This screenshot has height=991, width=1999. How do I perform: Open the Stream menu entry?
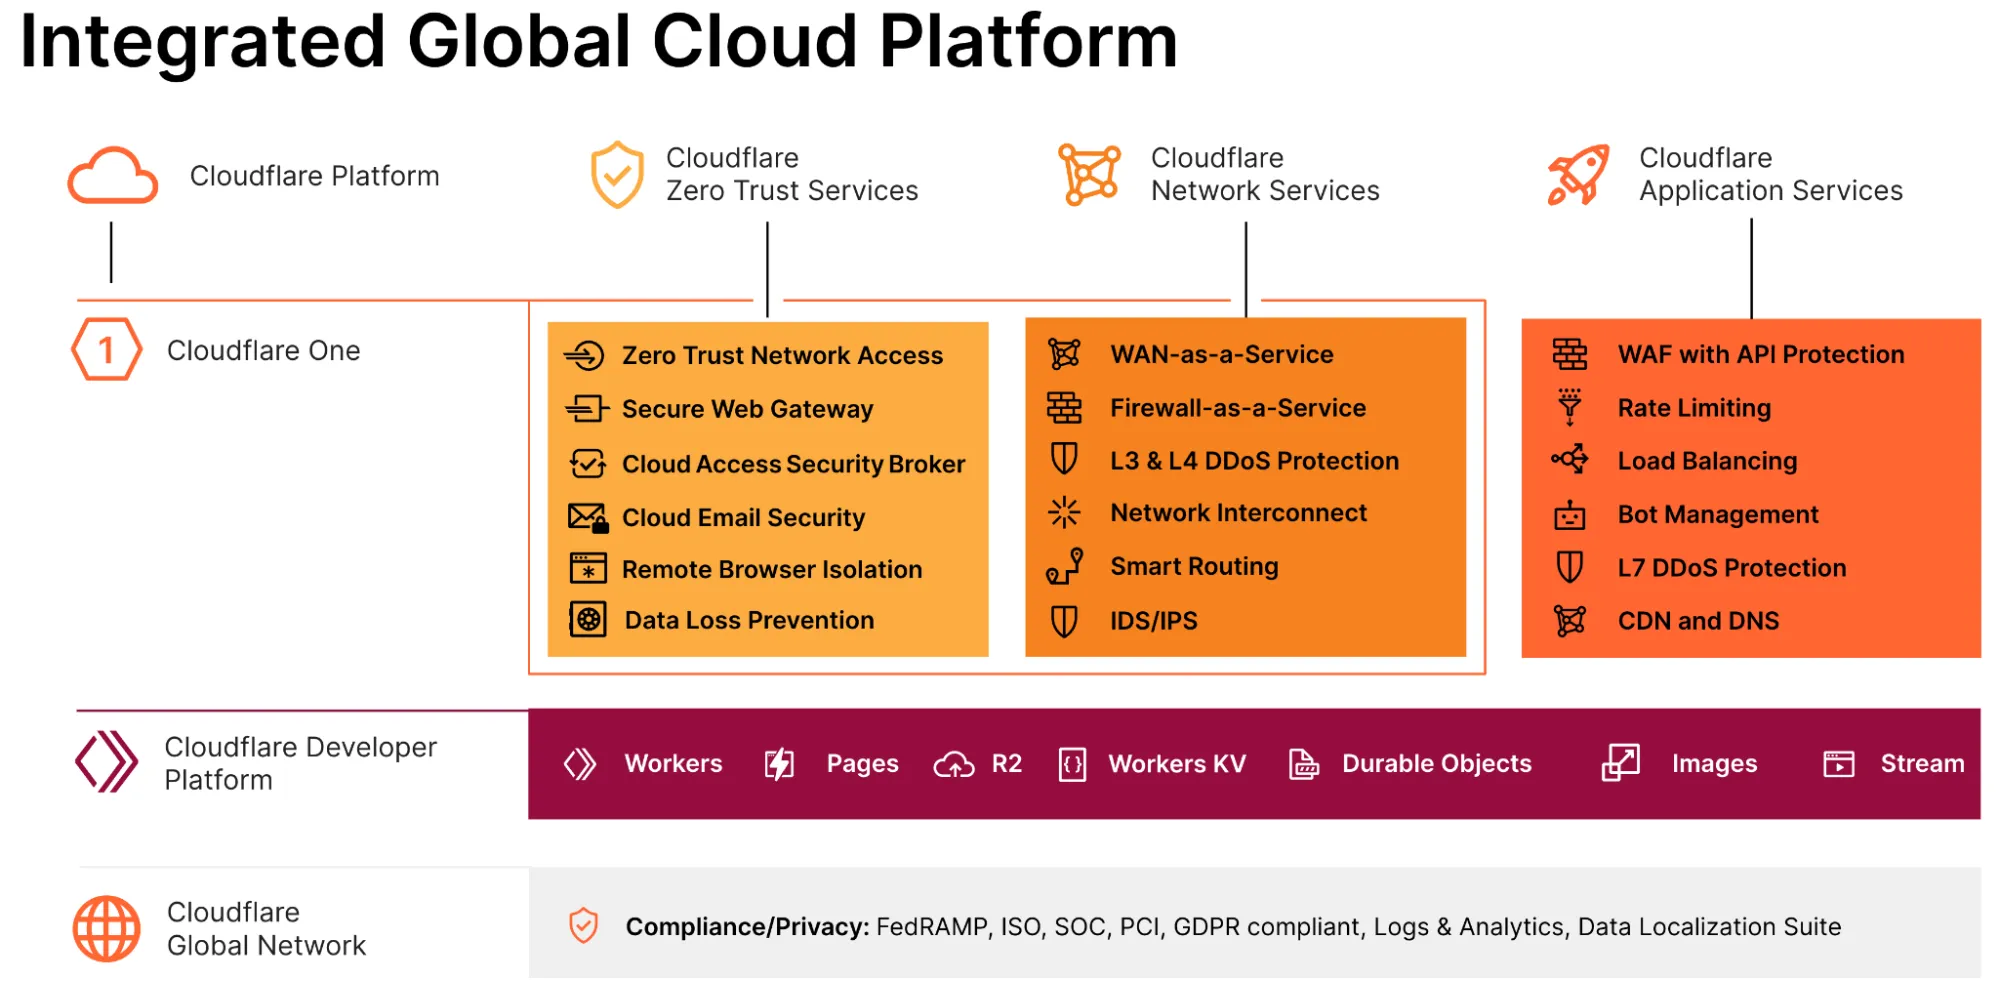(x=1922, y=763)
